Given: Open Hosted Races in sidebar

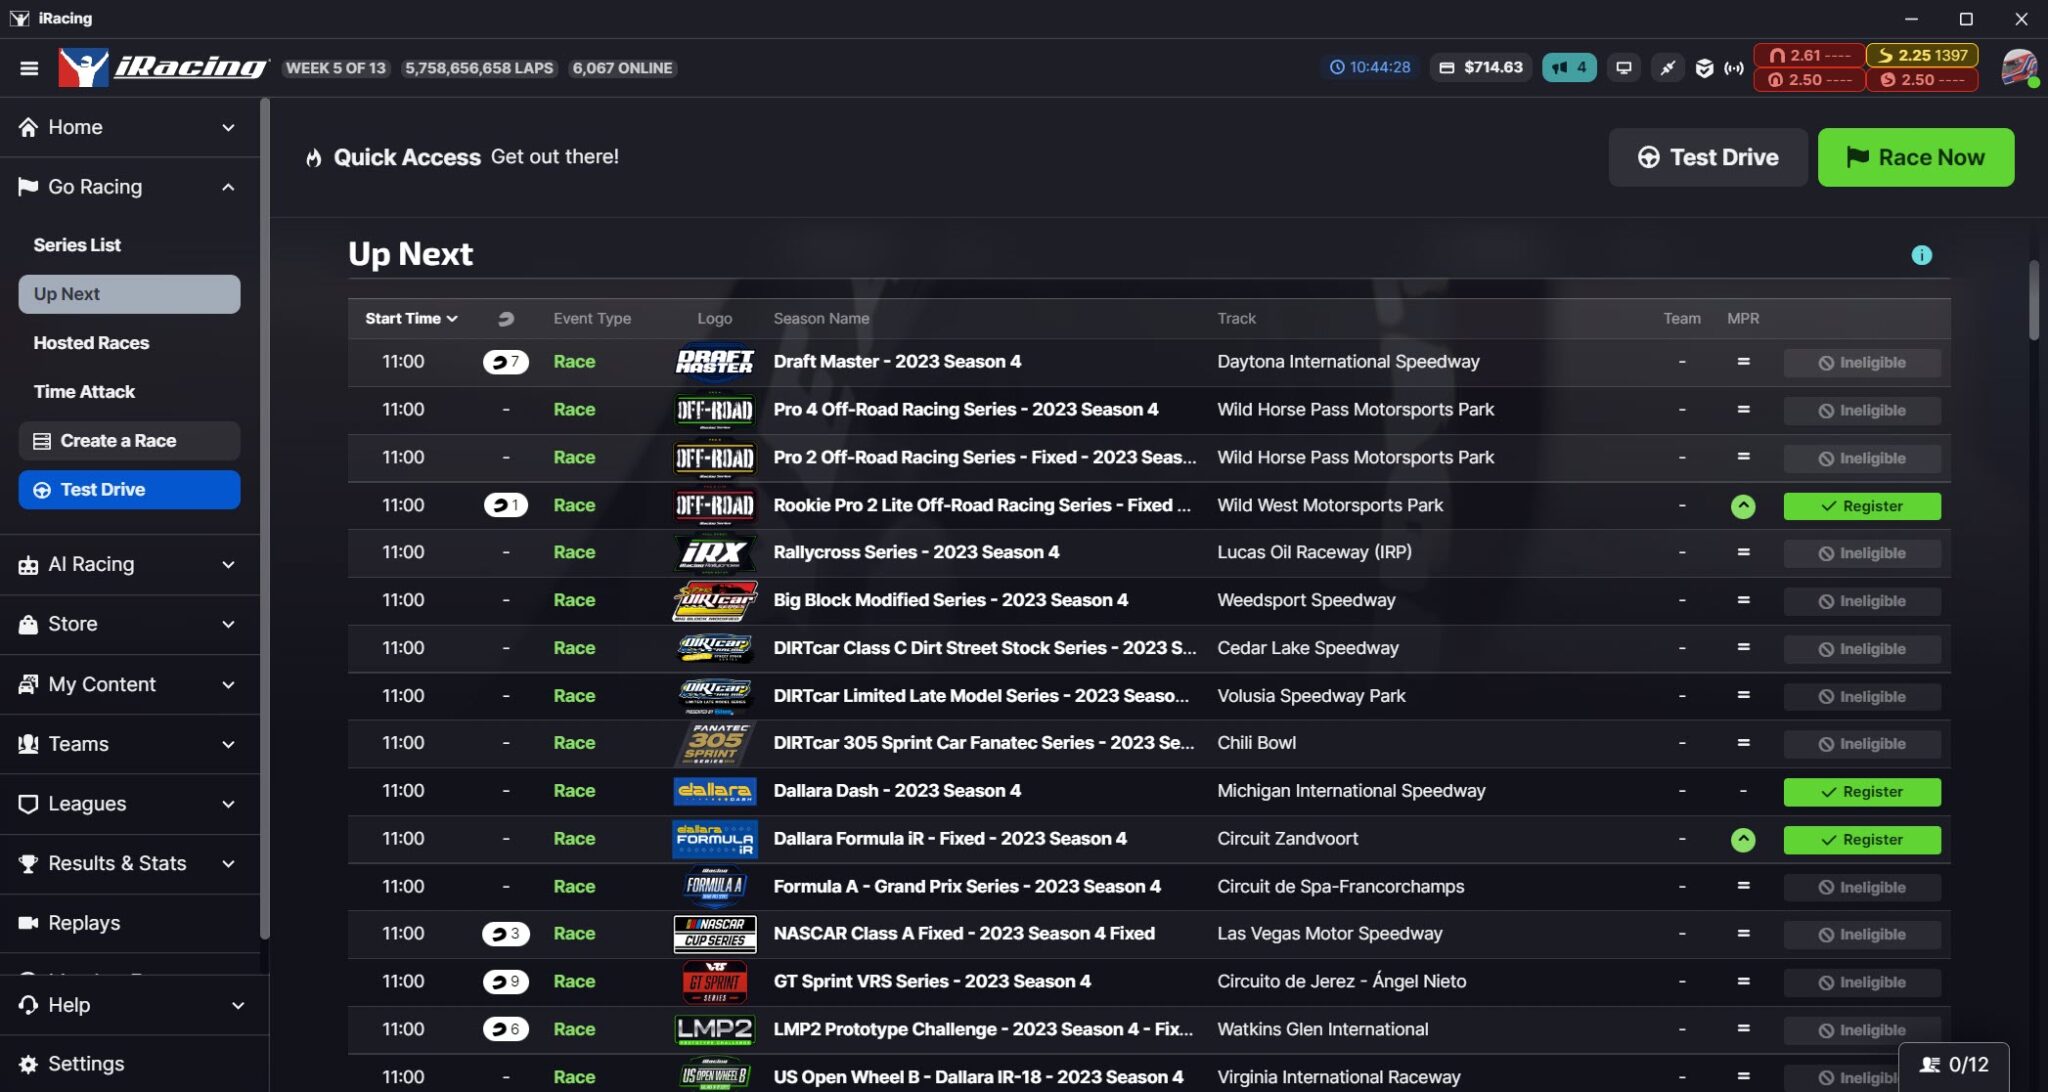Looking at the screenshot, I should tap(91, 343).
